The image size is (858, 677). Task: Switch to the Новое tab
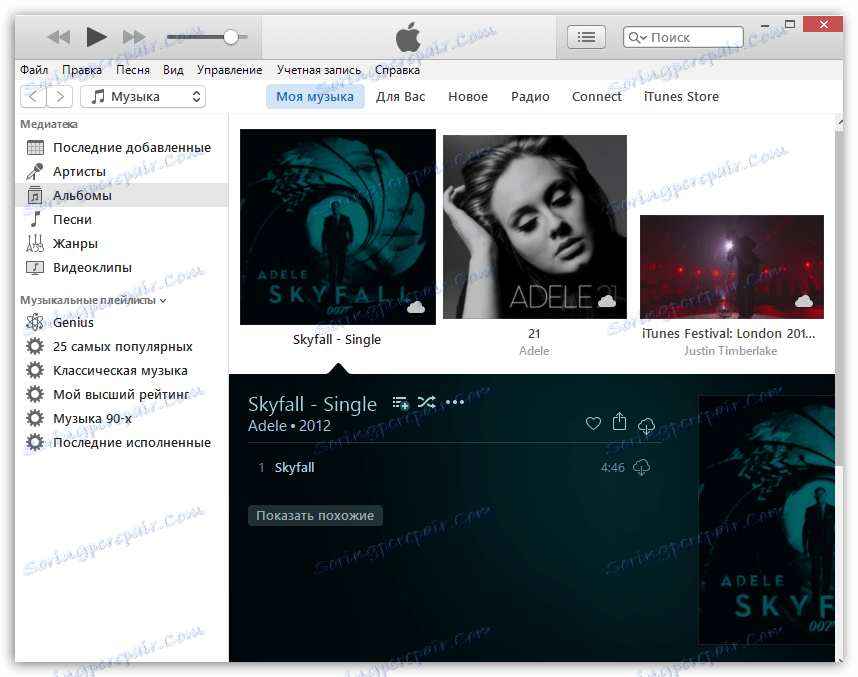pyautogui.click(x=468, y=97)
